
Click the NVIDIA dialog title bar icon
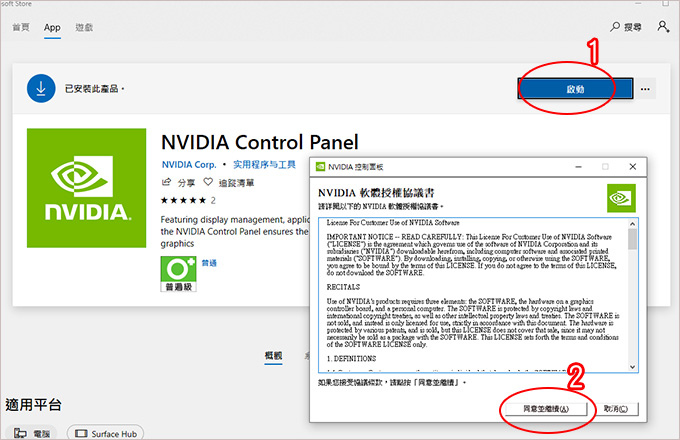(320, 167)
